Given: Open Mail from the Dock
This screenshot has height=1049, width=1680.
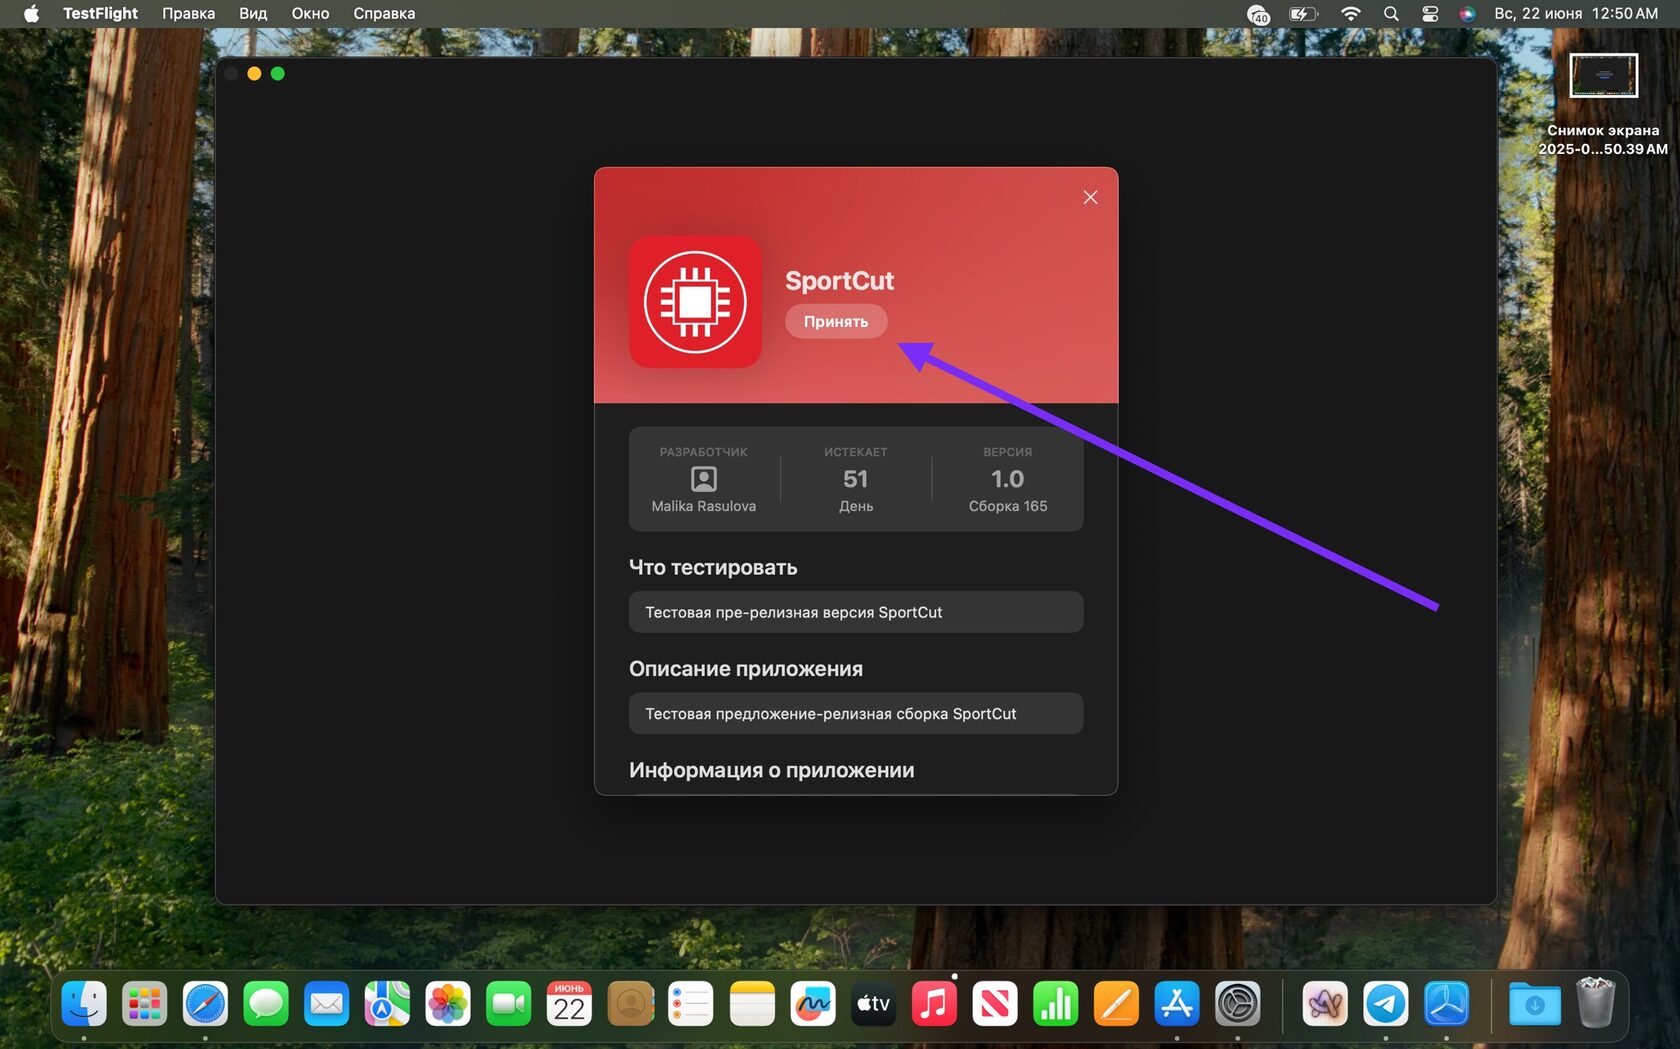Looking at the screenshot, I should coord(327,1003).
